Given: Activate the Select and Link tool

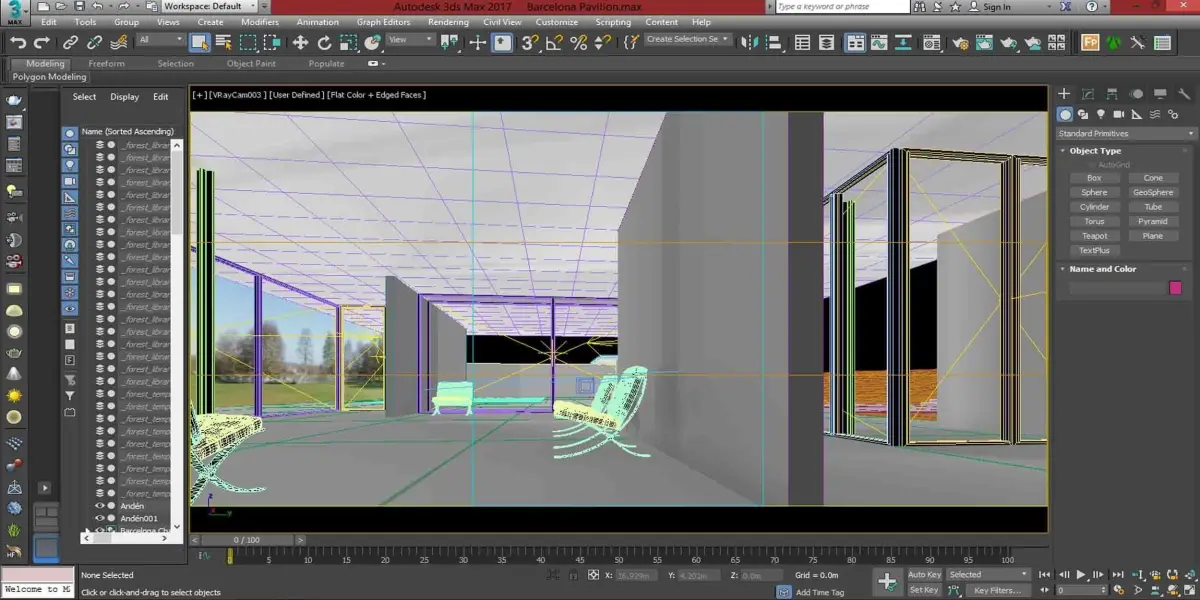Looking at the screenshot, I should [70, 42].
